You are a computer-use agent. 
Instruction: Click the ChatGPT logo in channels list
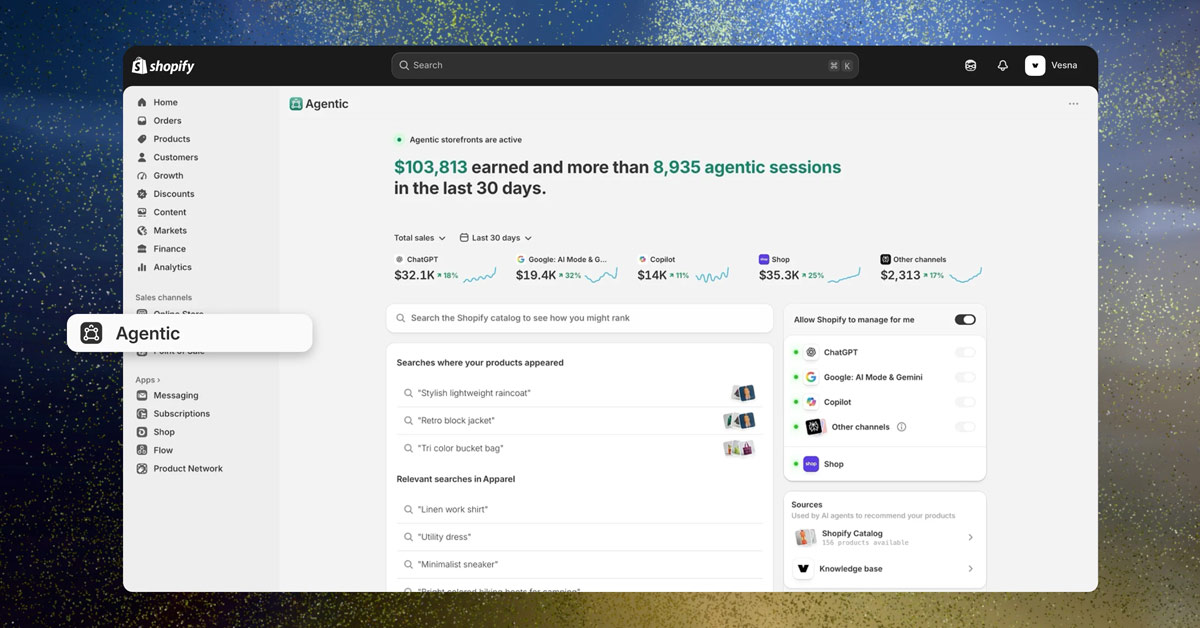coord(811,353)
